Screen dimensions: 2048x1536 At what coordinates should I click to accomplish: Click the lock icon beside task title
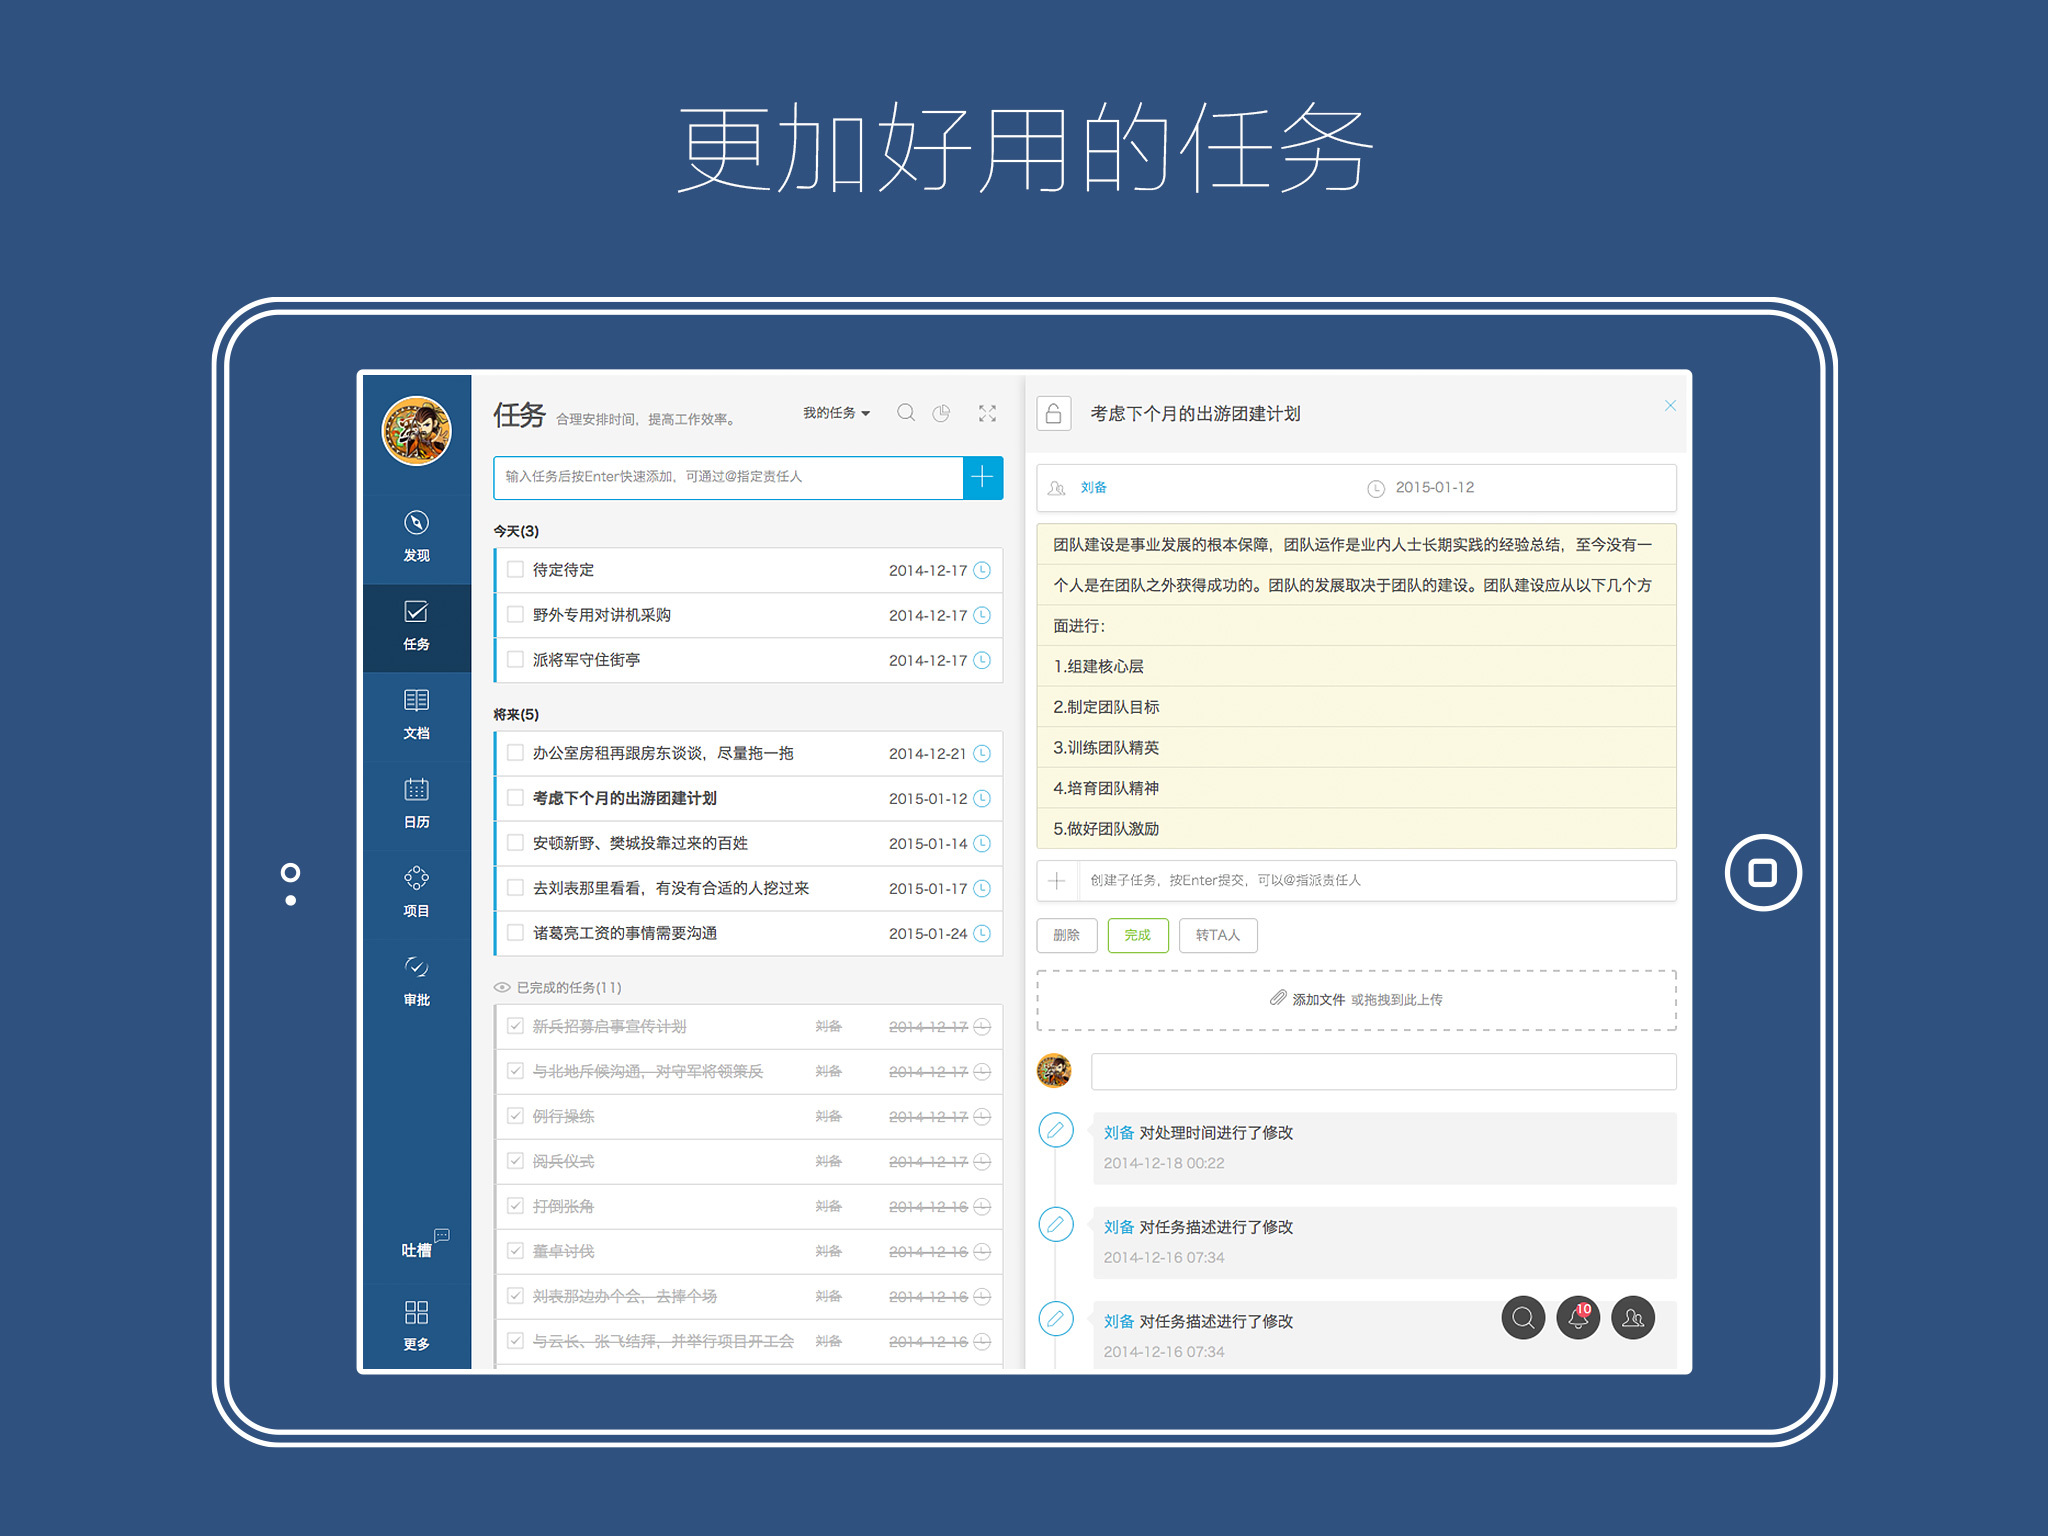[x=1054, y=413]
